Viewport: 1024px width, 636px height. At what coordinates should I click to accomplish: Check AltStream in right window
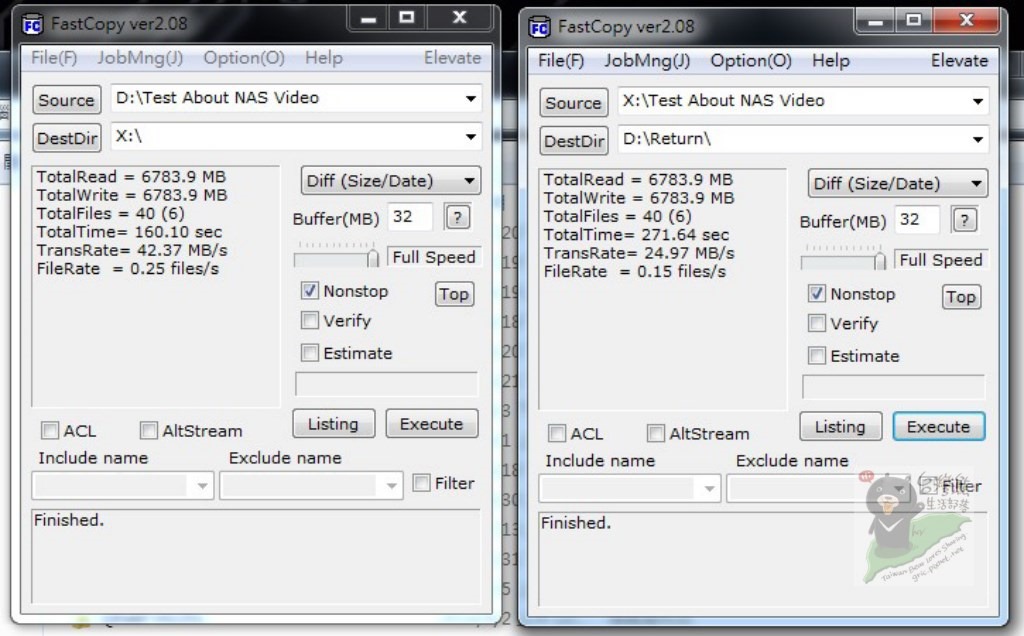click(656, 433)
